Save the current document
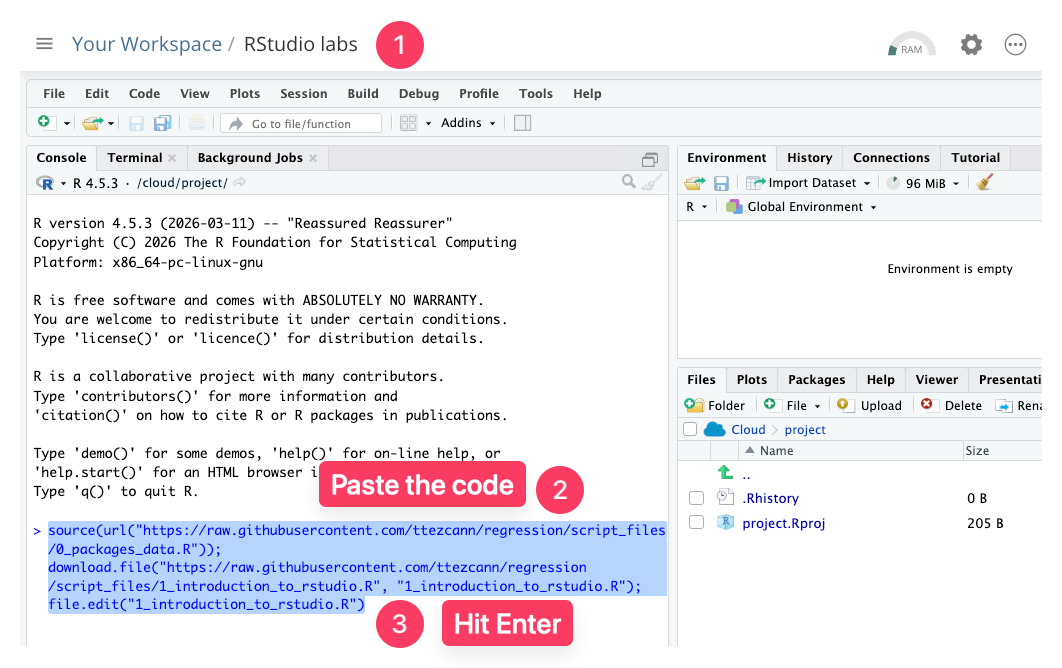1062x668 pixels. click(136, 123)
